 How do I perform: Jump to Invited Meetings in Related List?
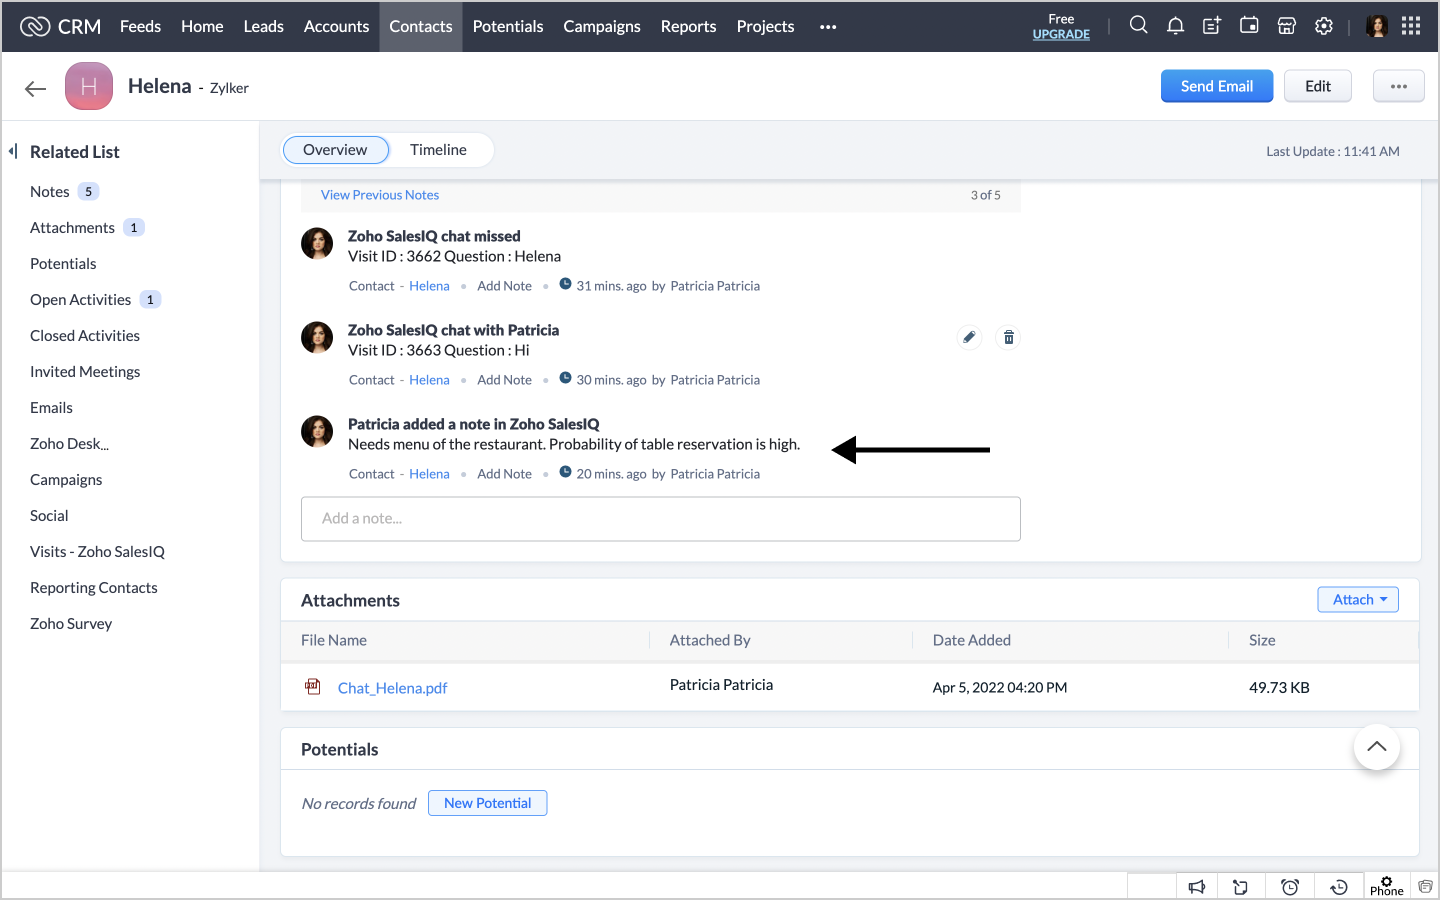85,372
